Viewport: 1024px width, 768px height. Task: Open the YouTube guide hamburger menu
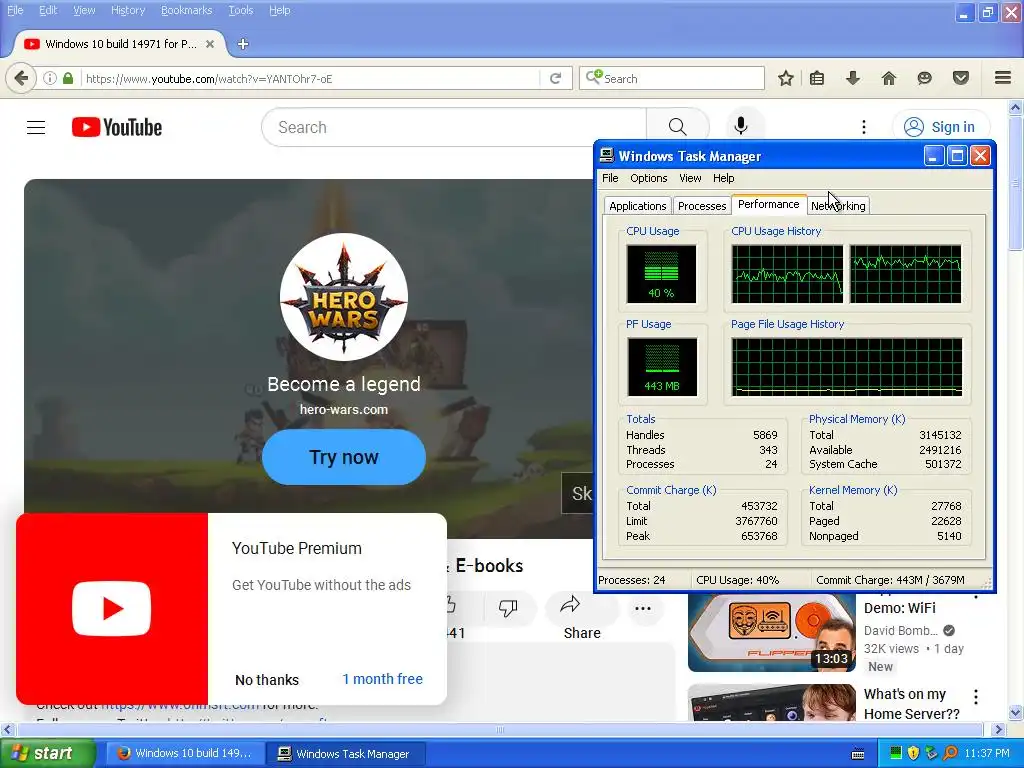(36, 127)
